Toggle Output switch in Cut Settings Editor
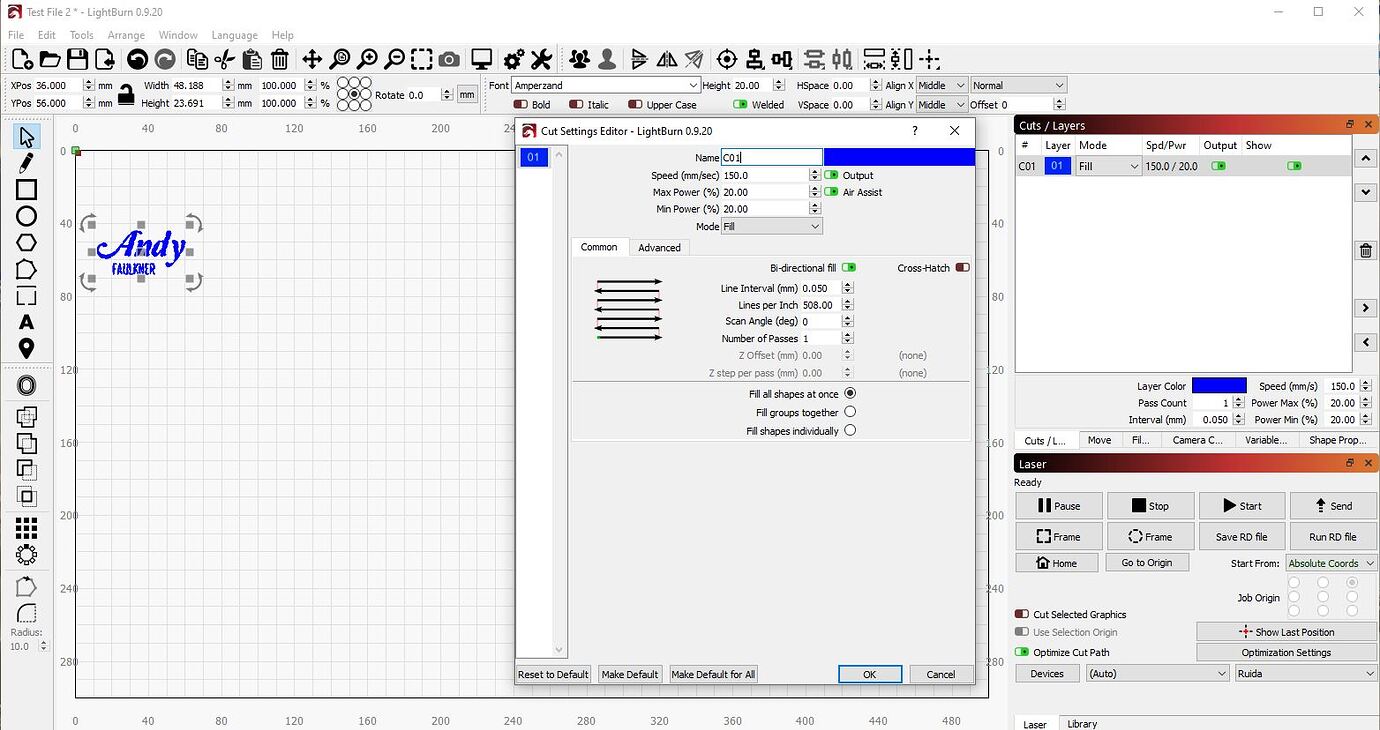The height and width of the screenshot is (730, 1380). (831, 175)
